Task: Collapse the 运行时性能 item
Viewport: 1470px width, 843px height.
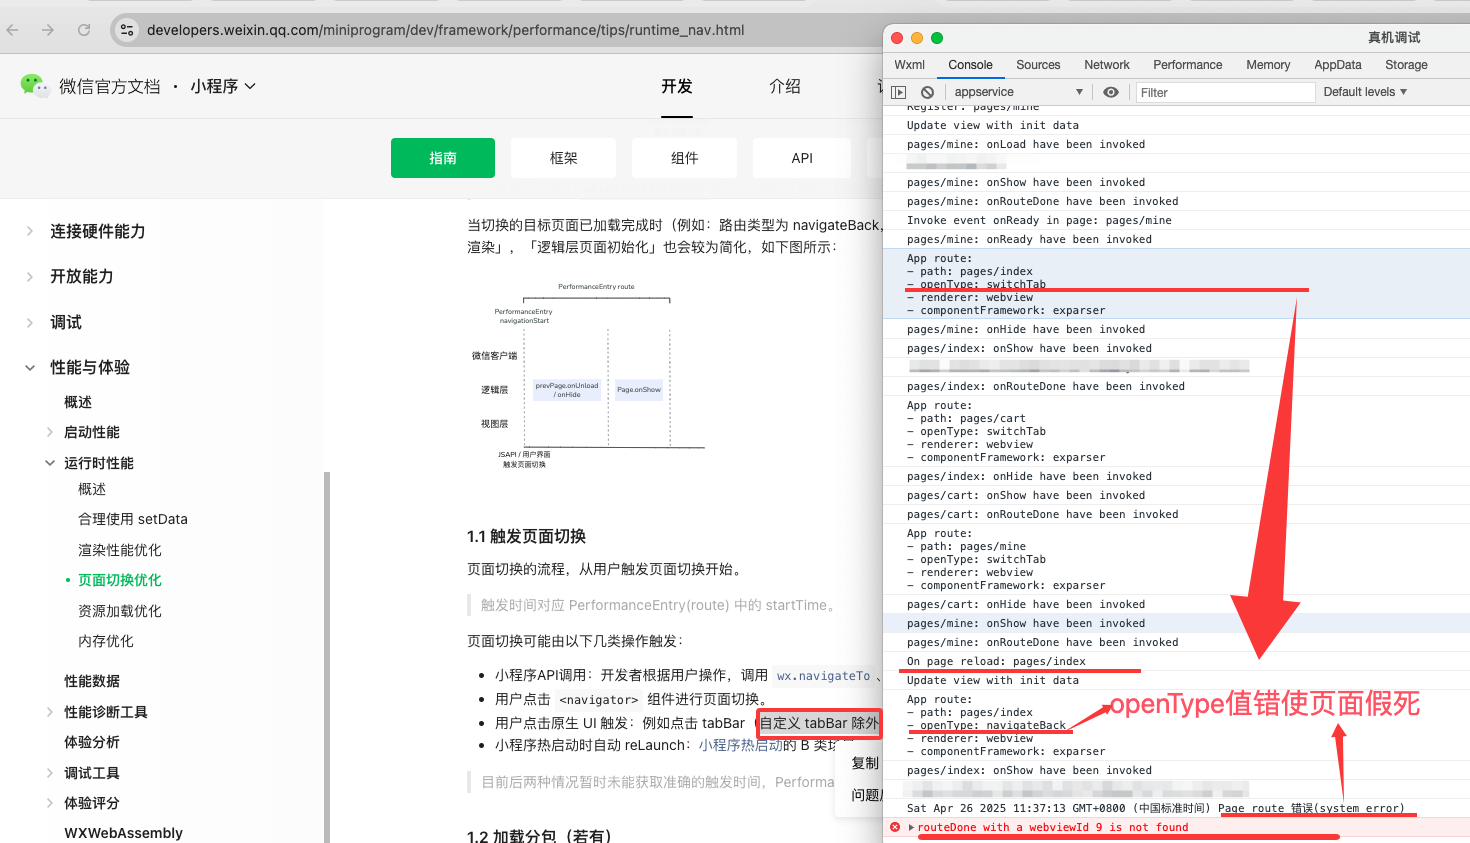Action: (x=50, y=463)
